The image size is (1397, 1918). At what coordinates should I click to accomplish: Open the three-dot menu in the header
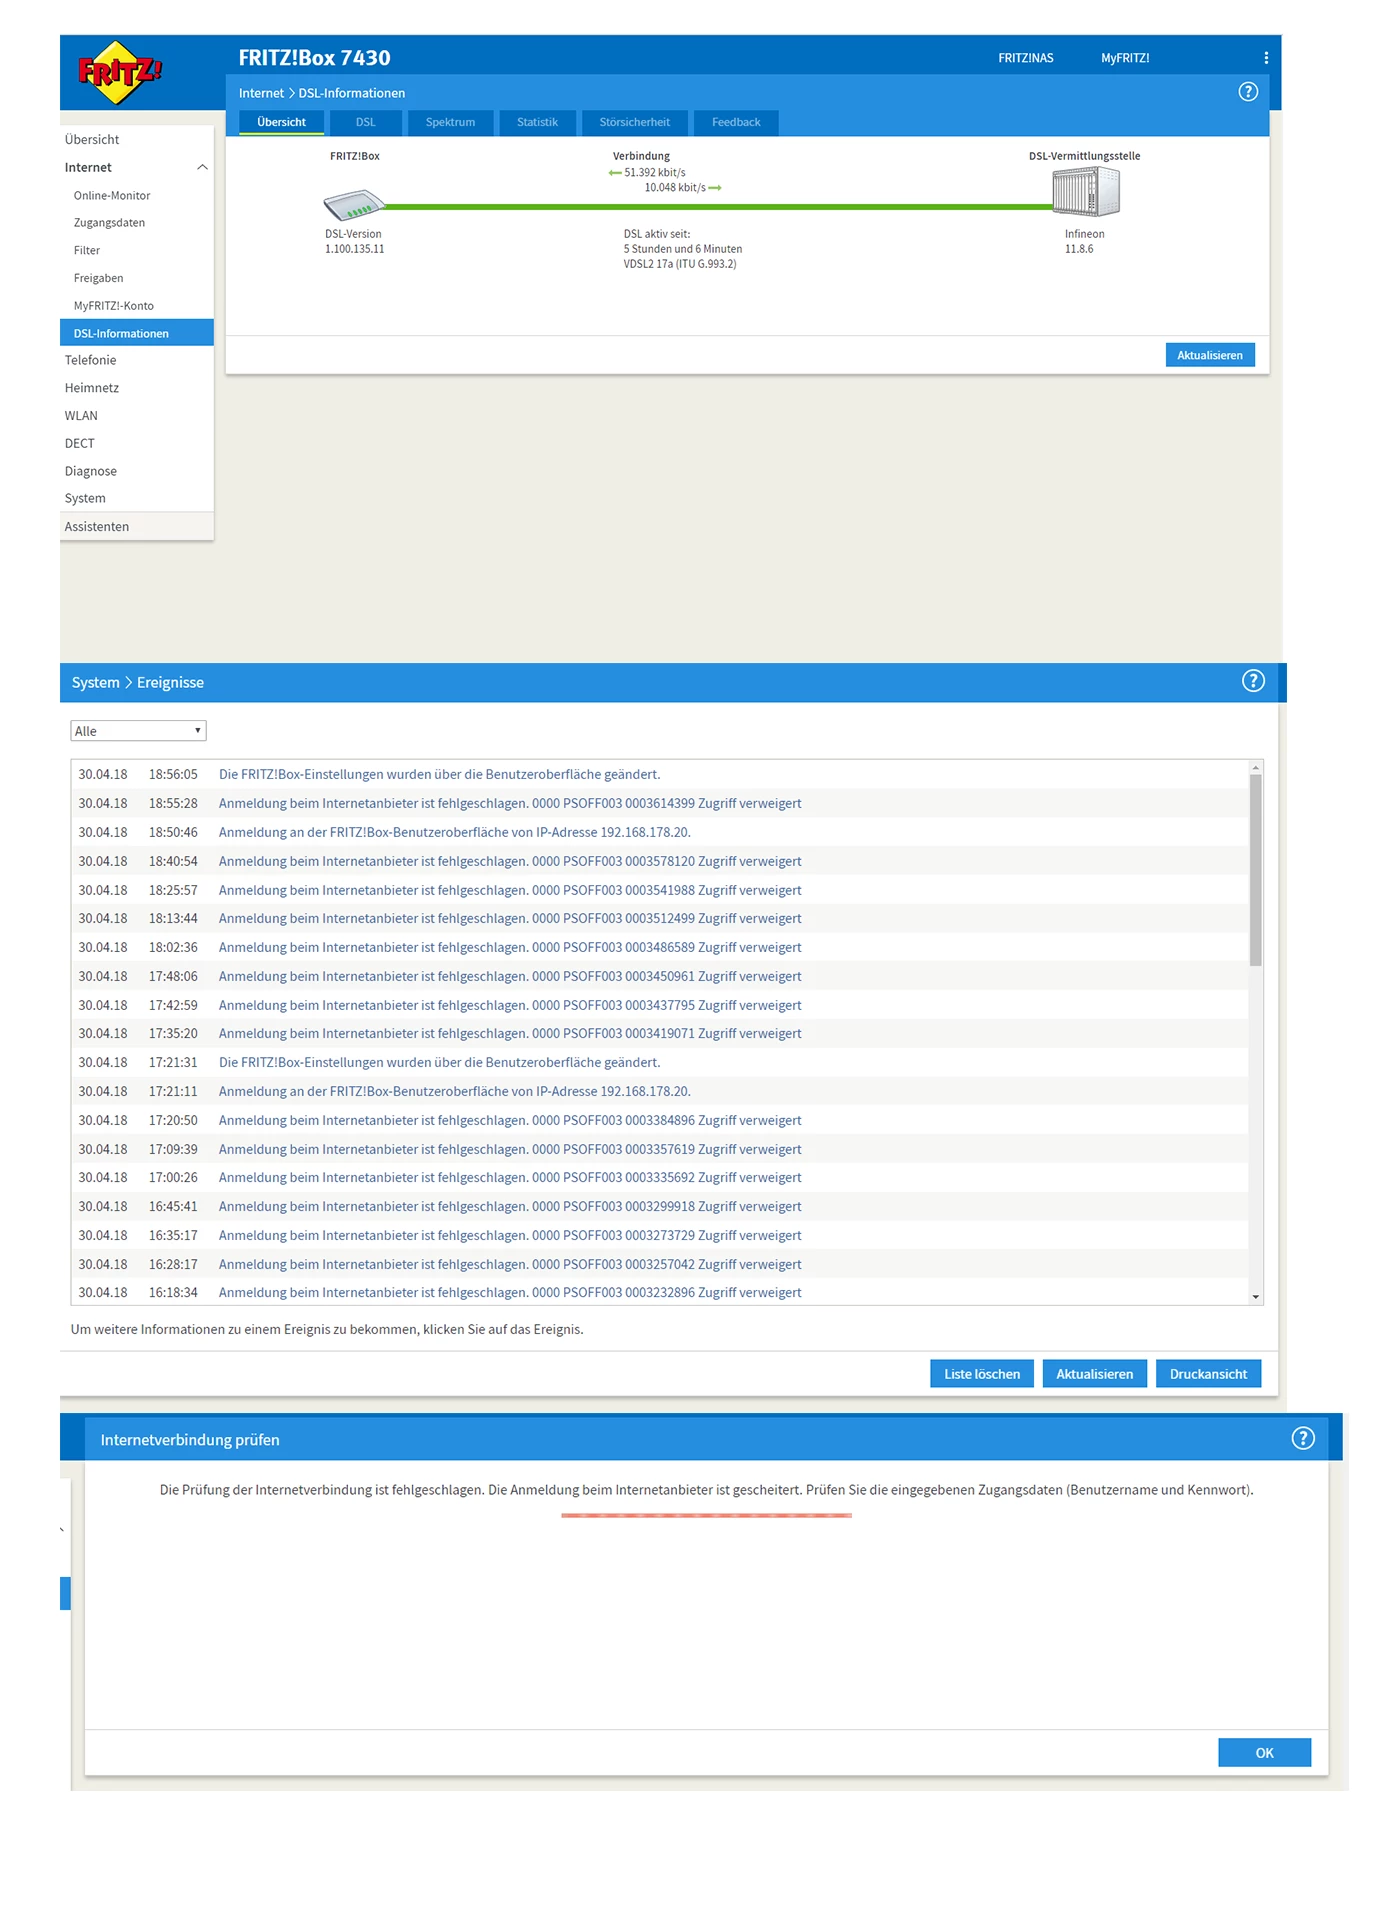[x=1266, y=58]
